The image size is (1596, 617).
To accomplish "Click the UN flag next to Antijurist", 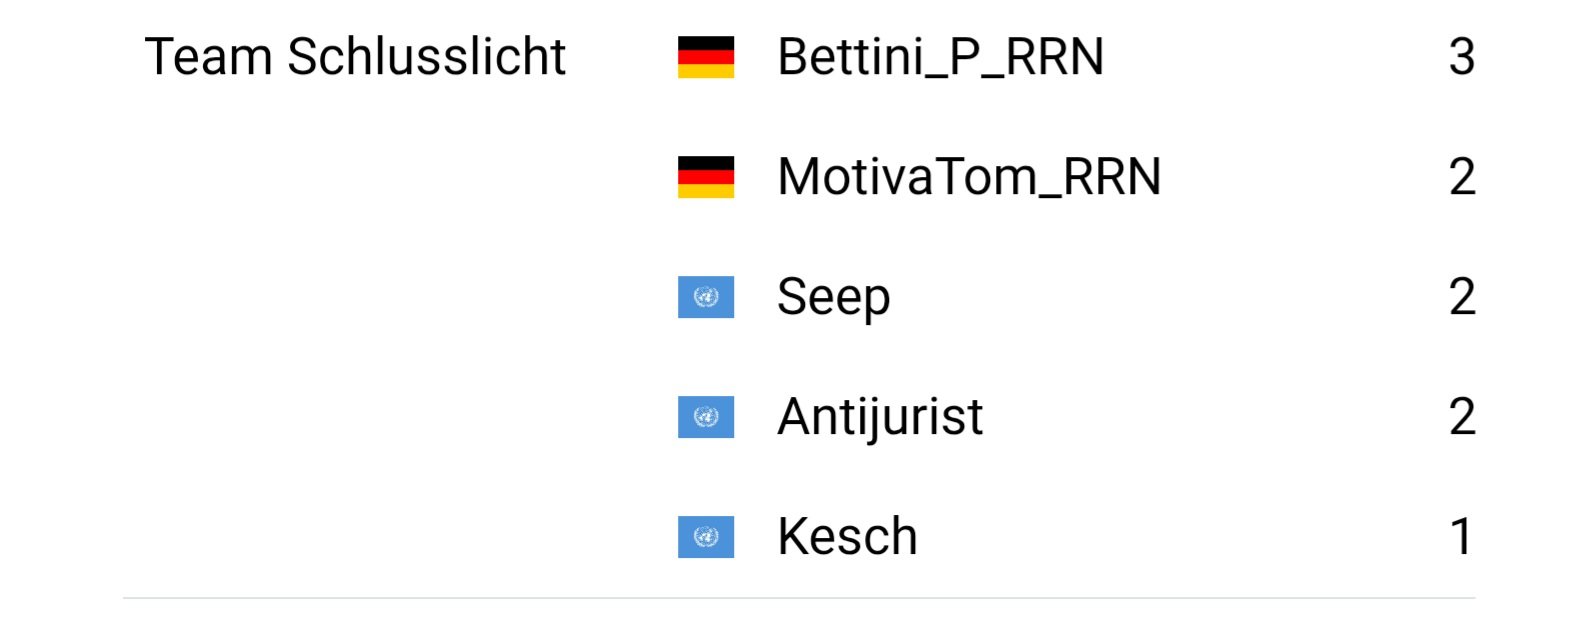I will pos(705,417).
